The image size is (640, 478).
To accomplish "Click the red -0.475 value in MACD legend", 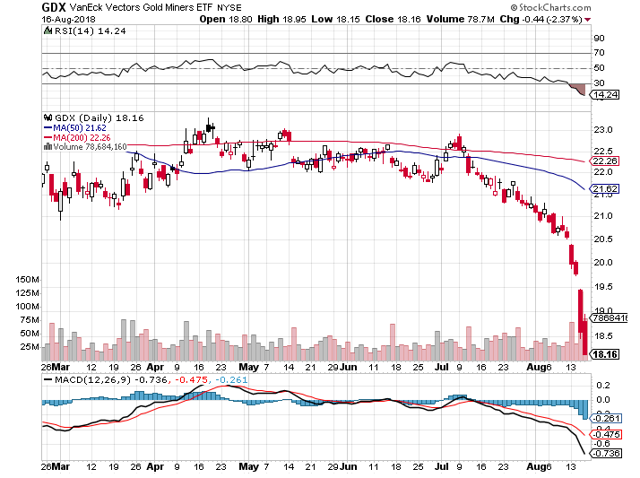I will point(191,380).
